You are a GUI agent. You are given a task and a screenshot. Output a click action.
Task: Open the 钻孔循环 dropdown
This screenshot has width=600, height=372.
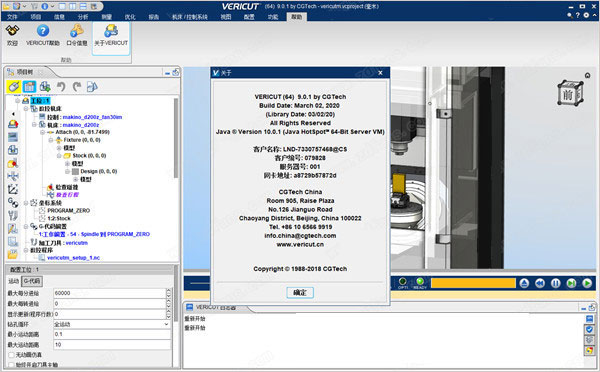(112, 324)
